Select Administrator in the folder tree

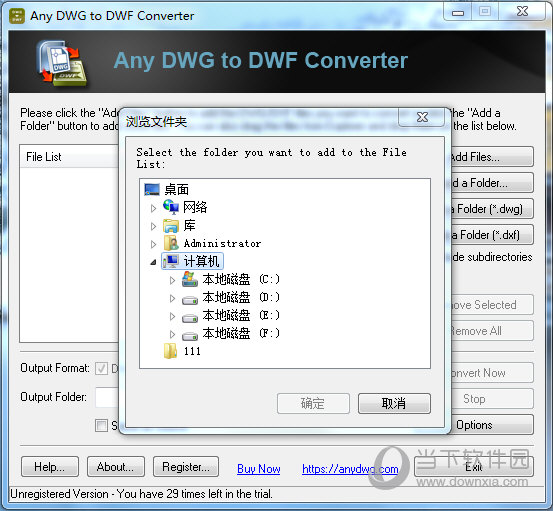[x=223, y=243]
